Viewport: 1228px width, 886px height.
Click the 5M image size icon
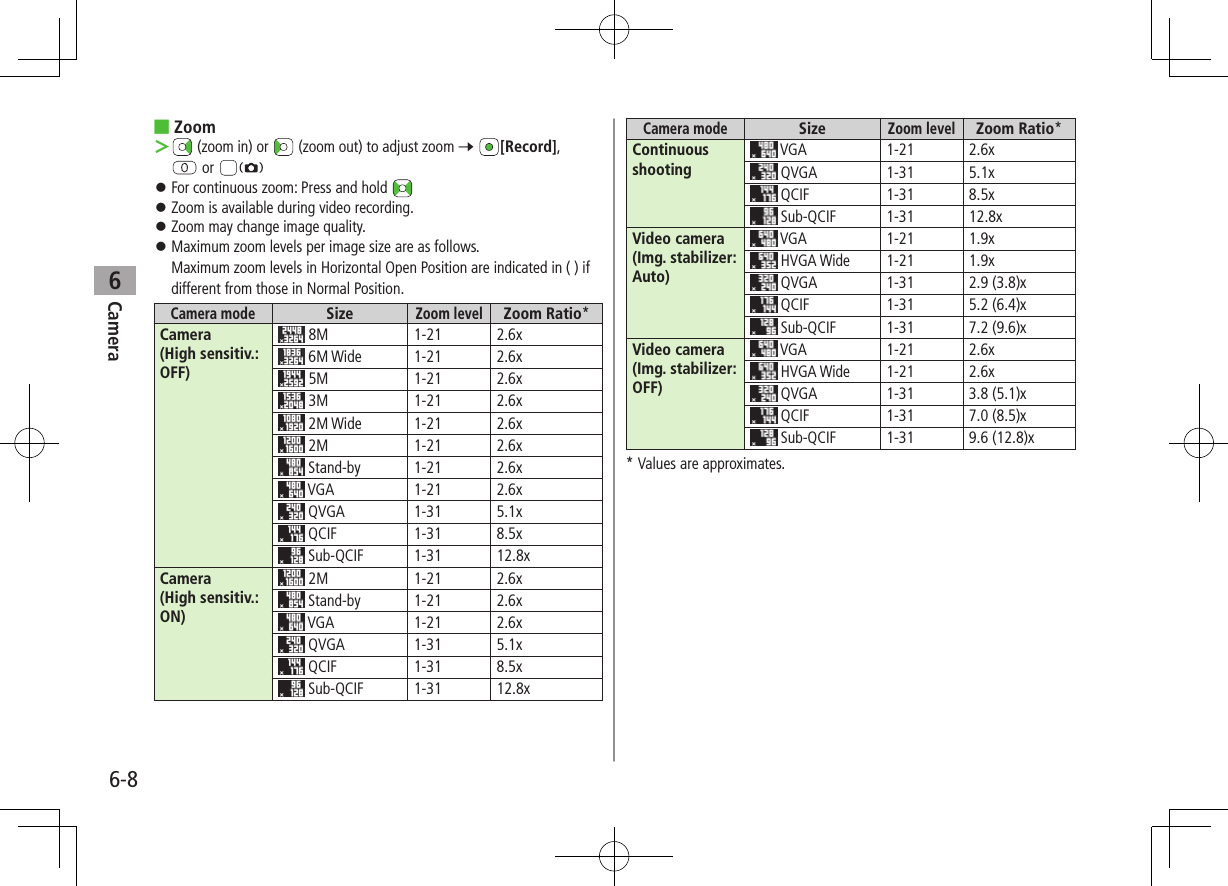tap(290, 379)
